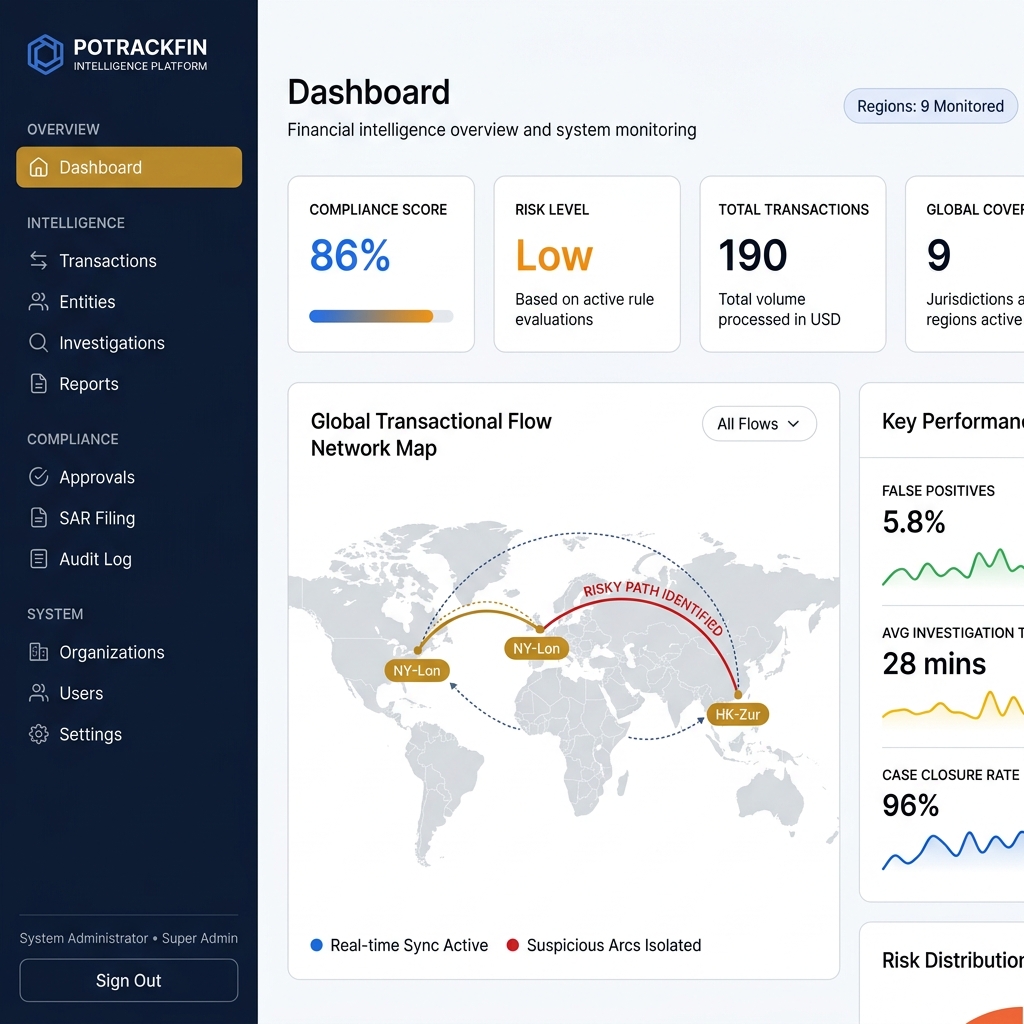This screenshot has width=1024, height=1024.
Task: Click the Real-time Sync Active legend label
Action: [x=409, y=945]
